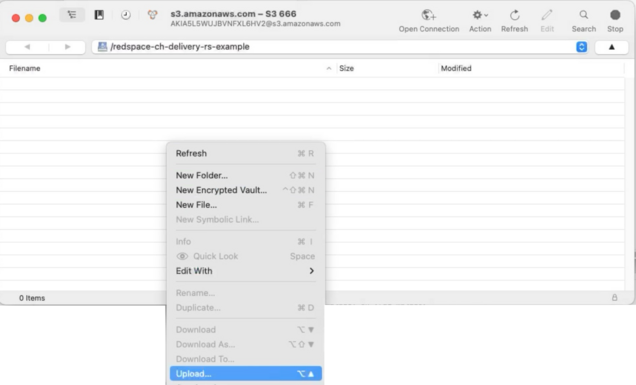
Task: Click Download in the context menu
Action: point(245,329)
